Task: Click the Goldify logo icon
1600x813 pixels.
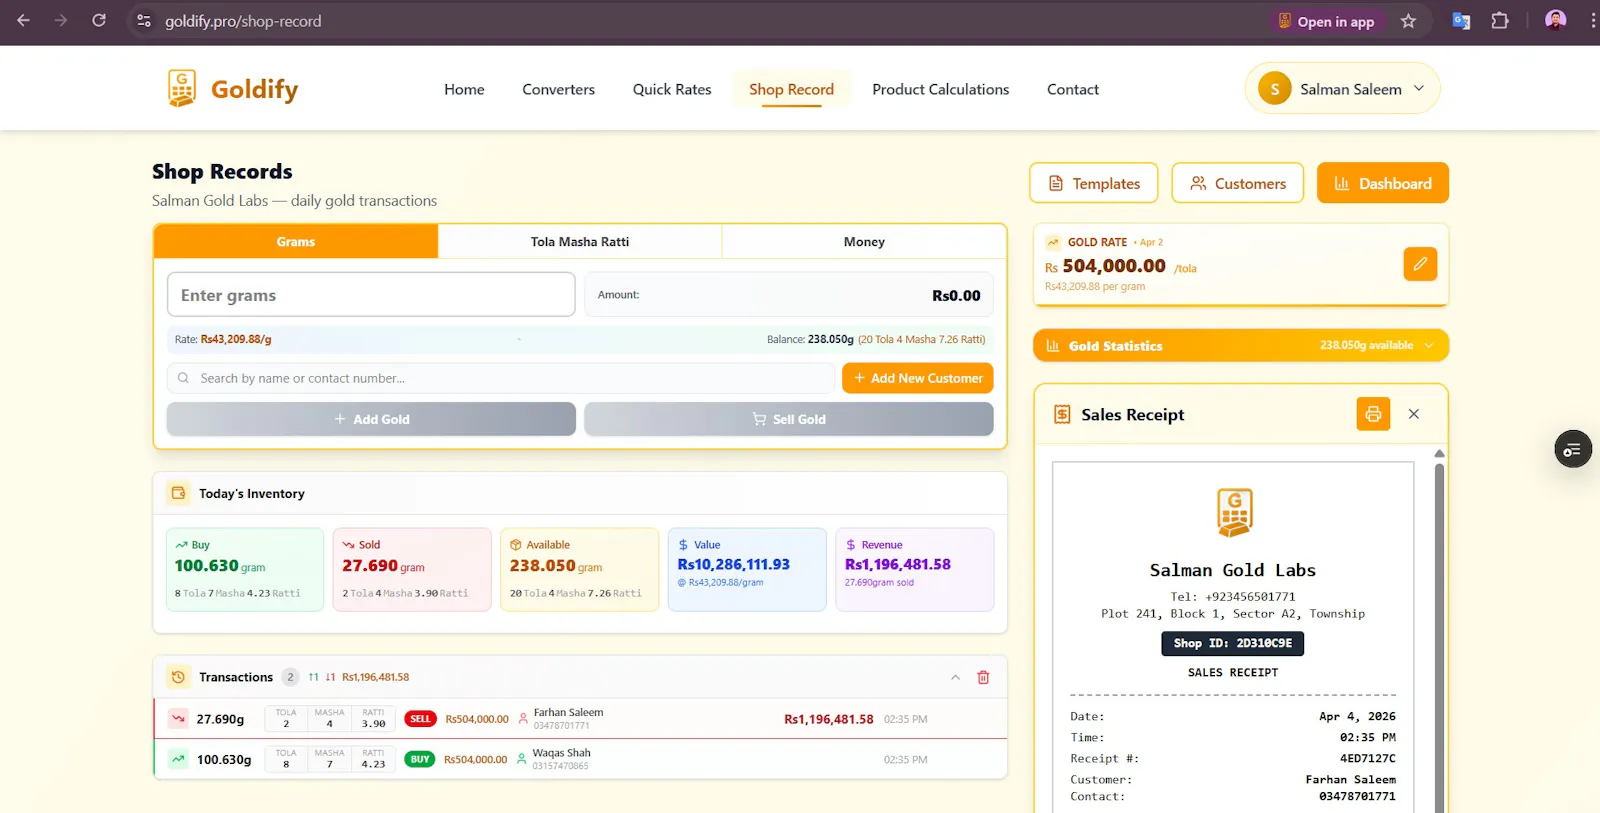Action: (x=182, y=89)
